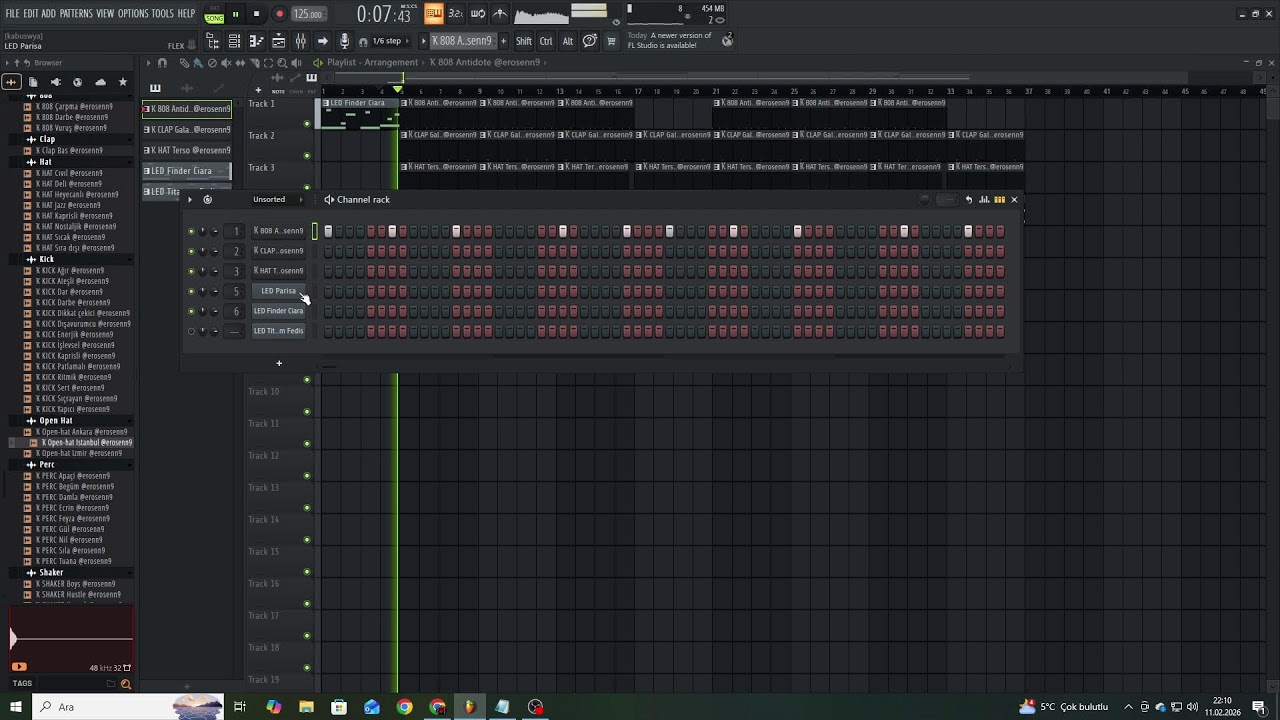Select the K CLAP Gala pattern in picker

(x=187, y=130)
